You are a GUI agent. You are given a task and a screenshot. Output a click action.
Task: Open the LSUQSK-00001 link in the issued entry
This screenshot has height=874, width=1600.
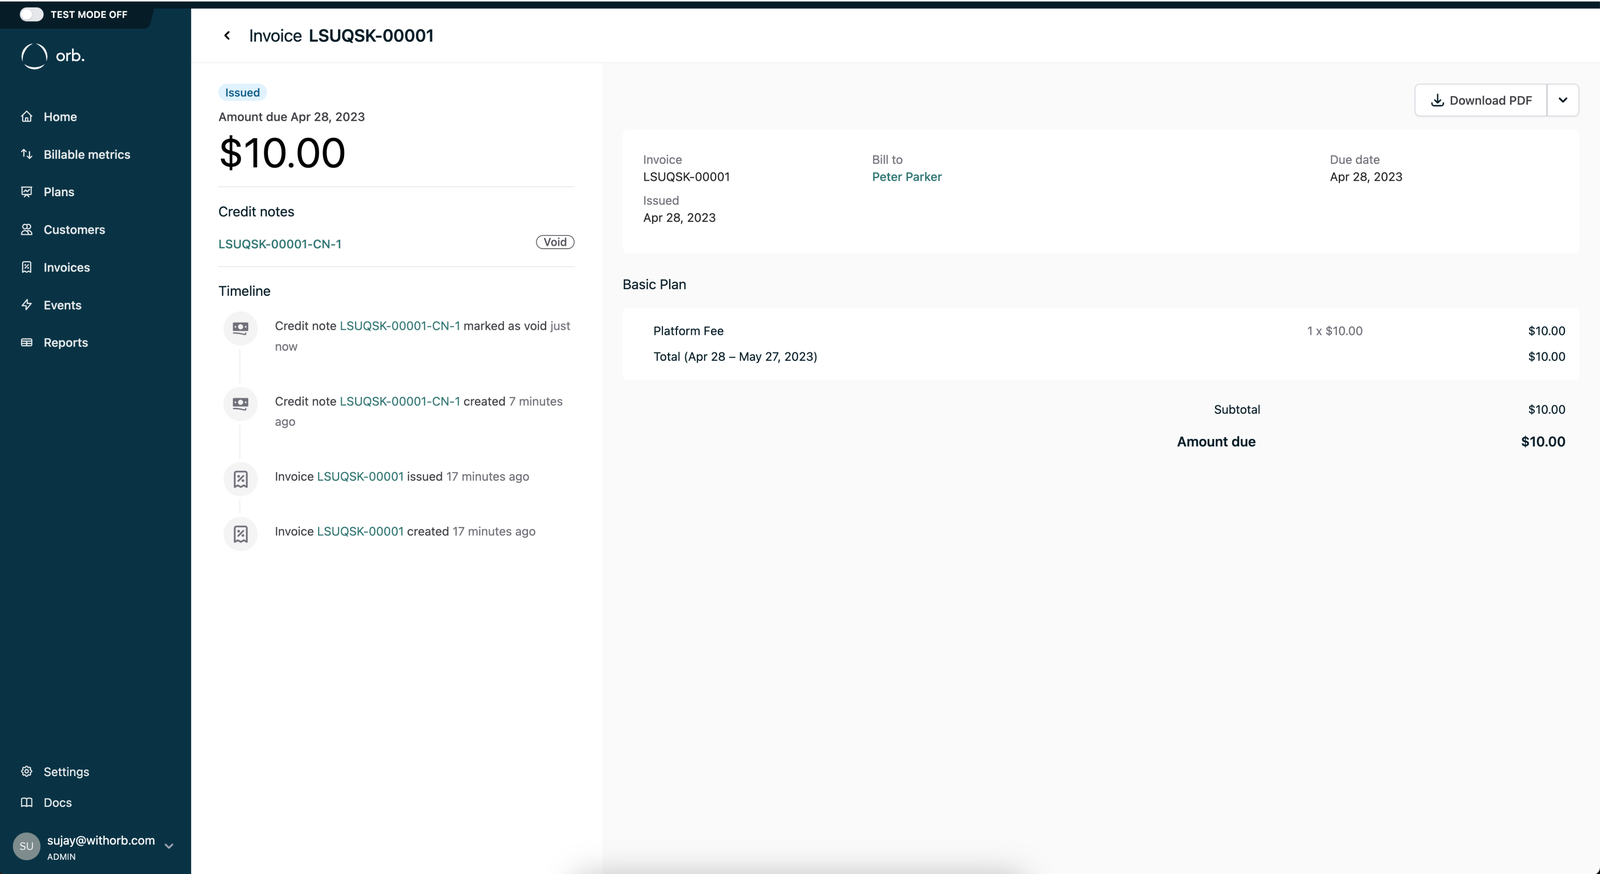click(360, 477)
